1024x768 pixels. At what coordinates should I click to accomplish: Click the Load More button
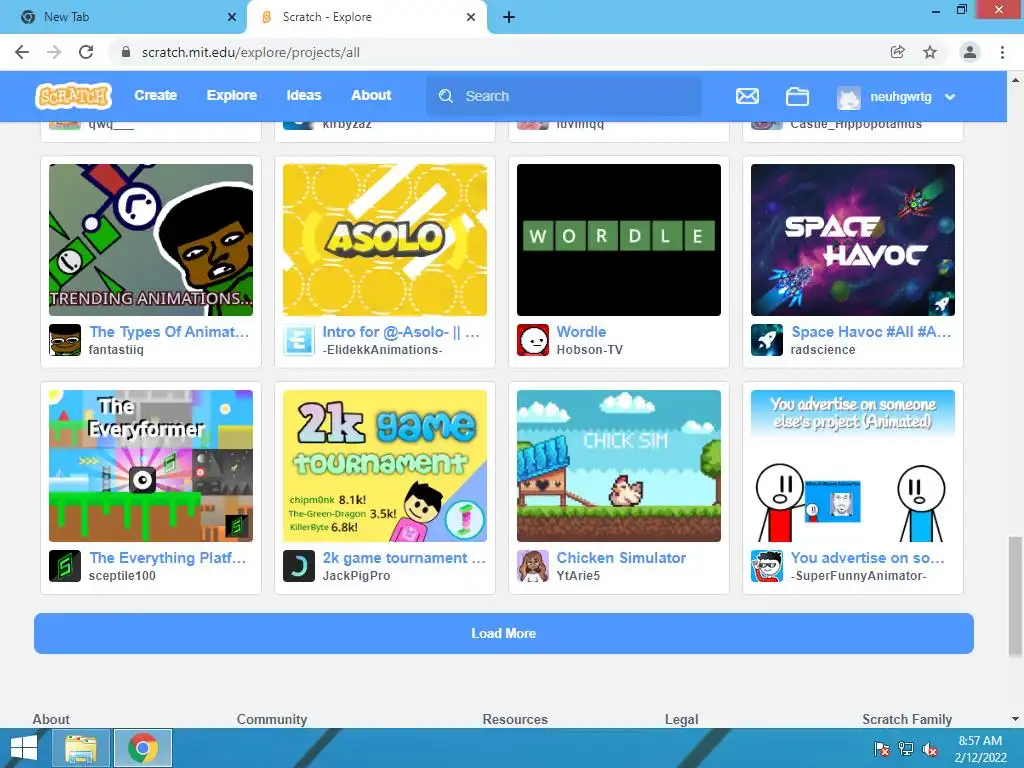click(504, 633)
